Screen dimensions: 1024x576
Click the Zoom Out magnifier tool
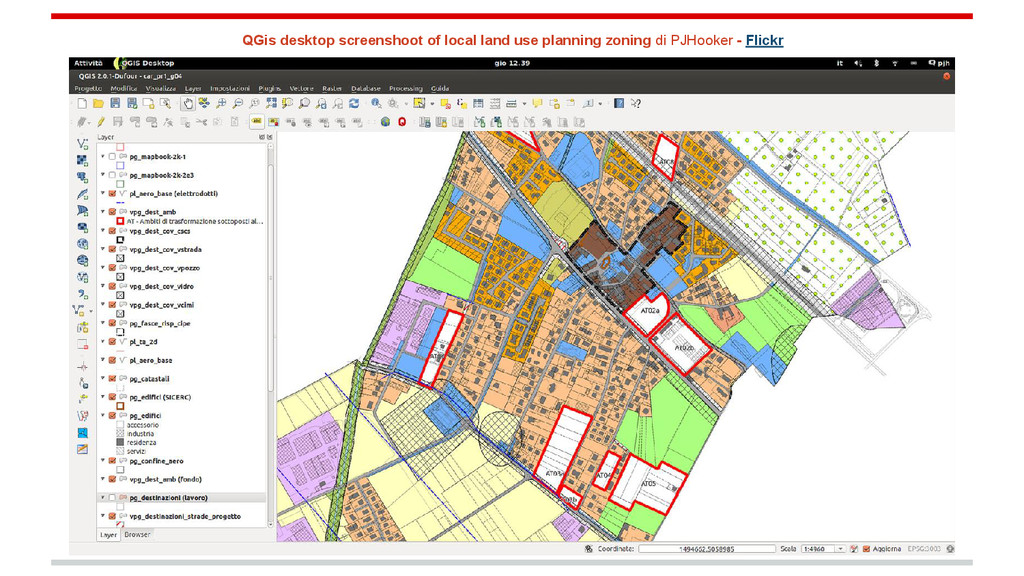click(x=238, y=103)
